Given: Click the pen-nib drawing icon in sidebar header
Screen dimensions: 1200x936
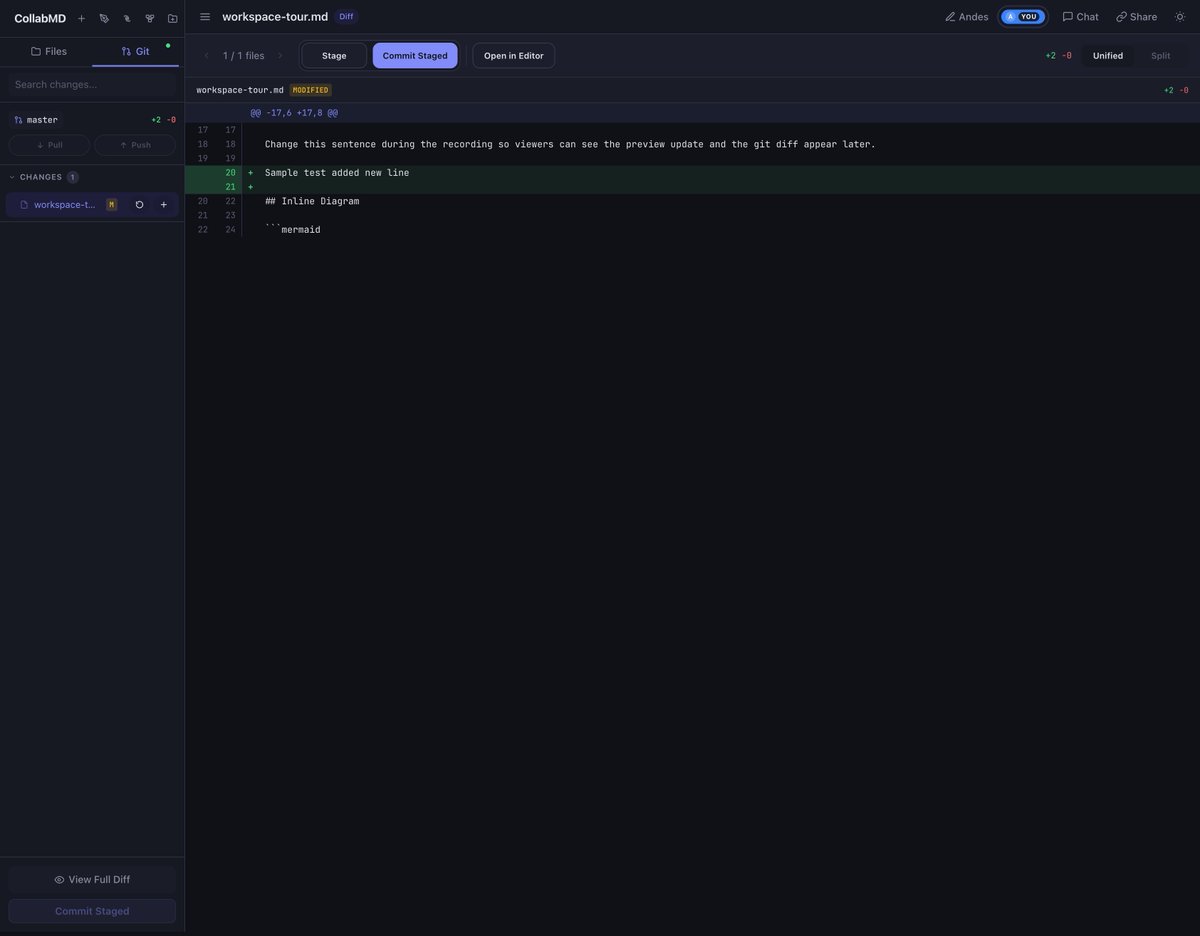Looking at the screenshot, I should click(x=104, y=18).
